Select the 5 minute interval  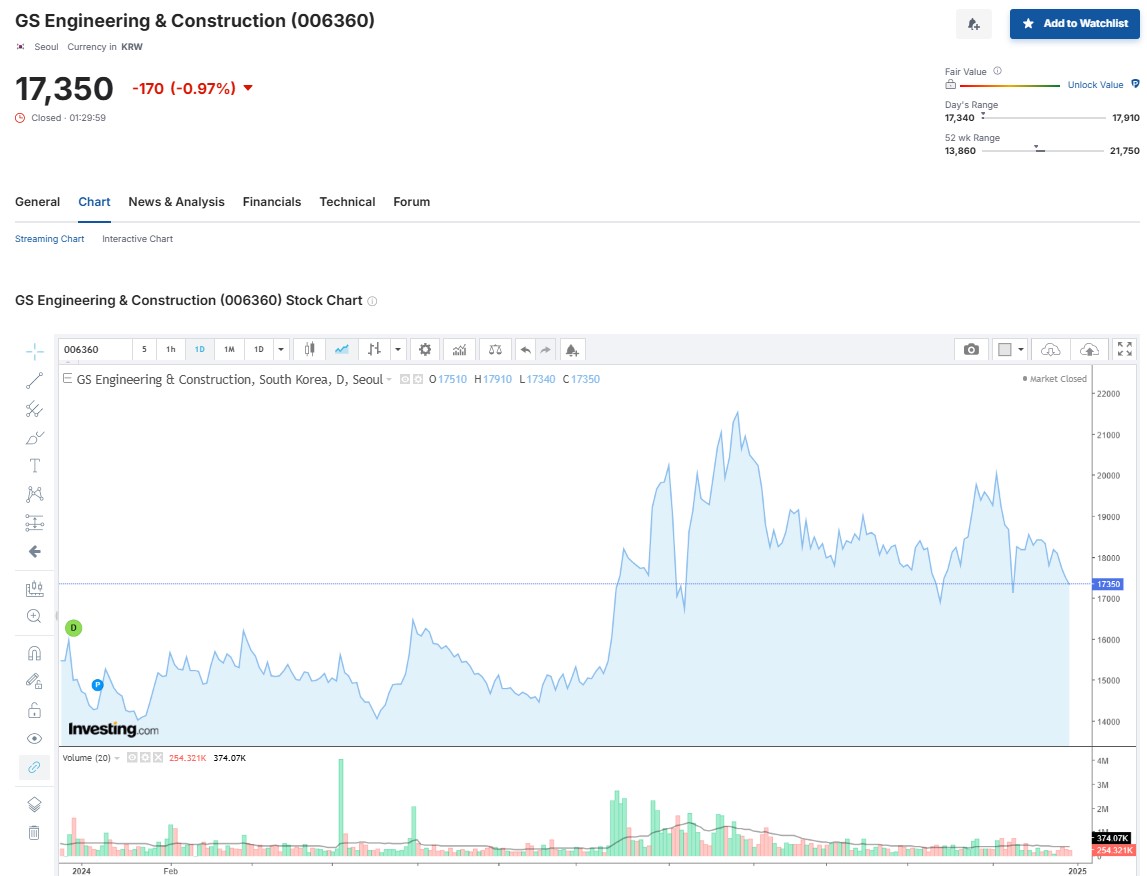[144, 350]
